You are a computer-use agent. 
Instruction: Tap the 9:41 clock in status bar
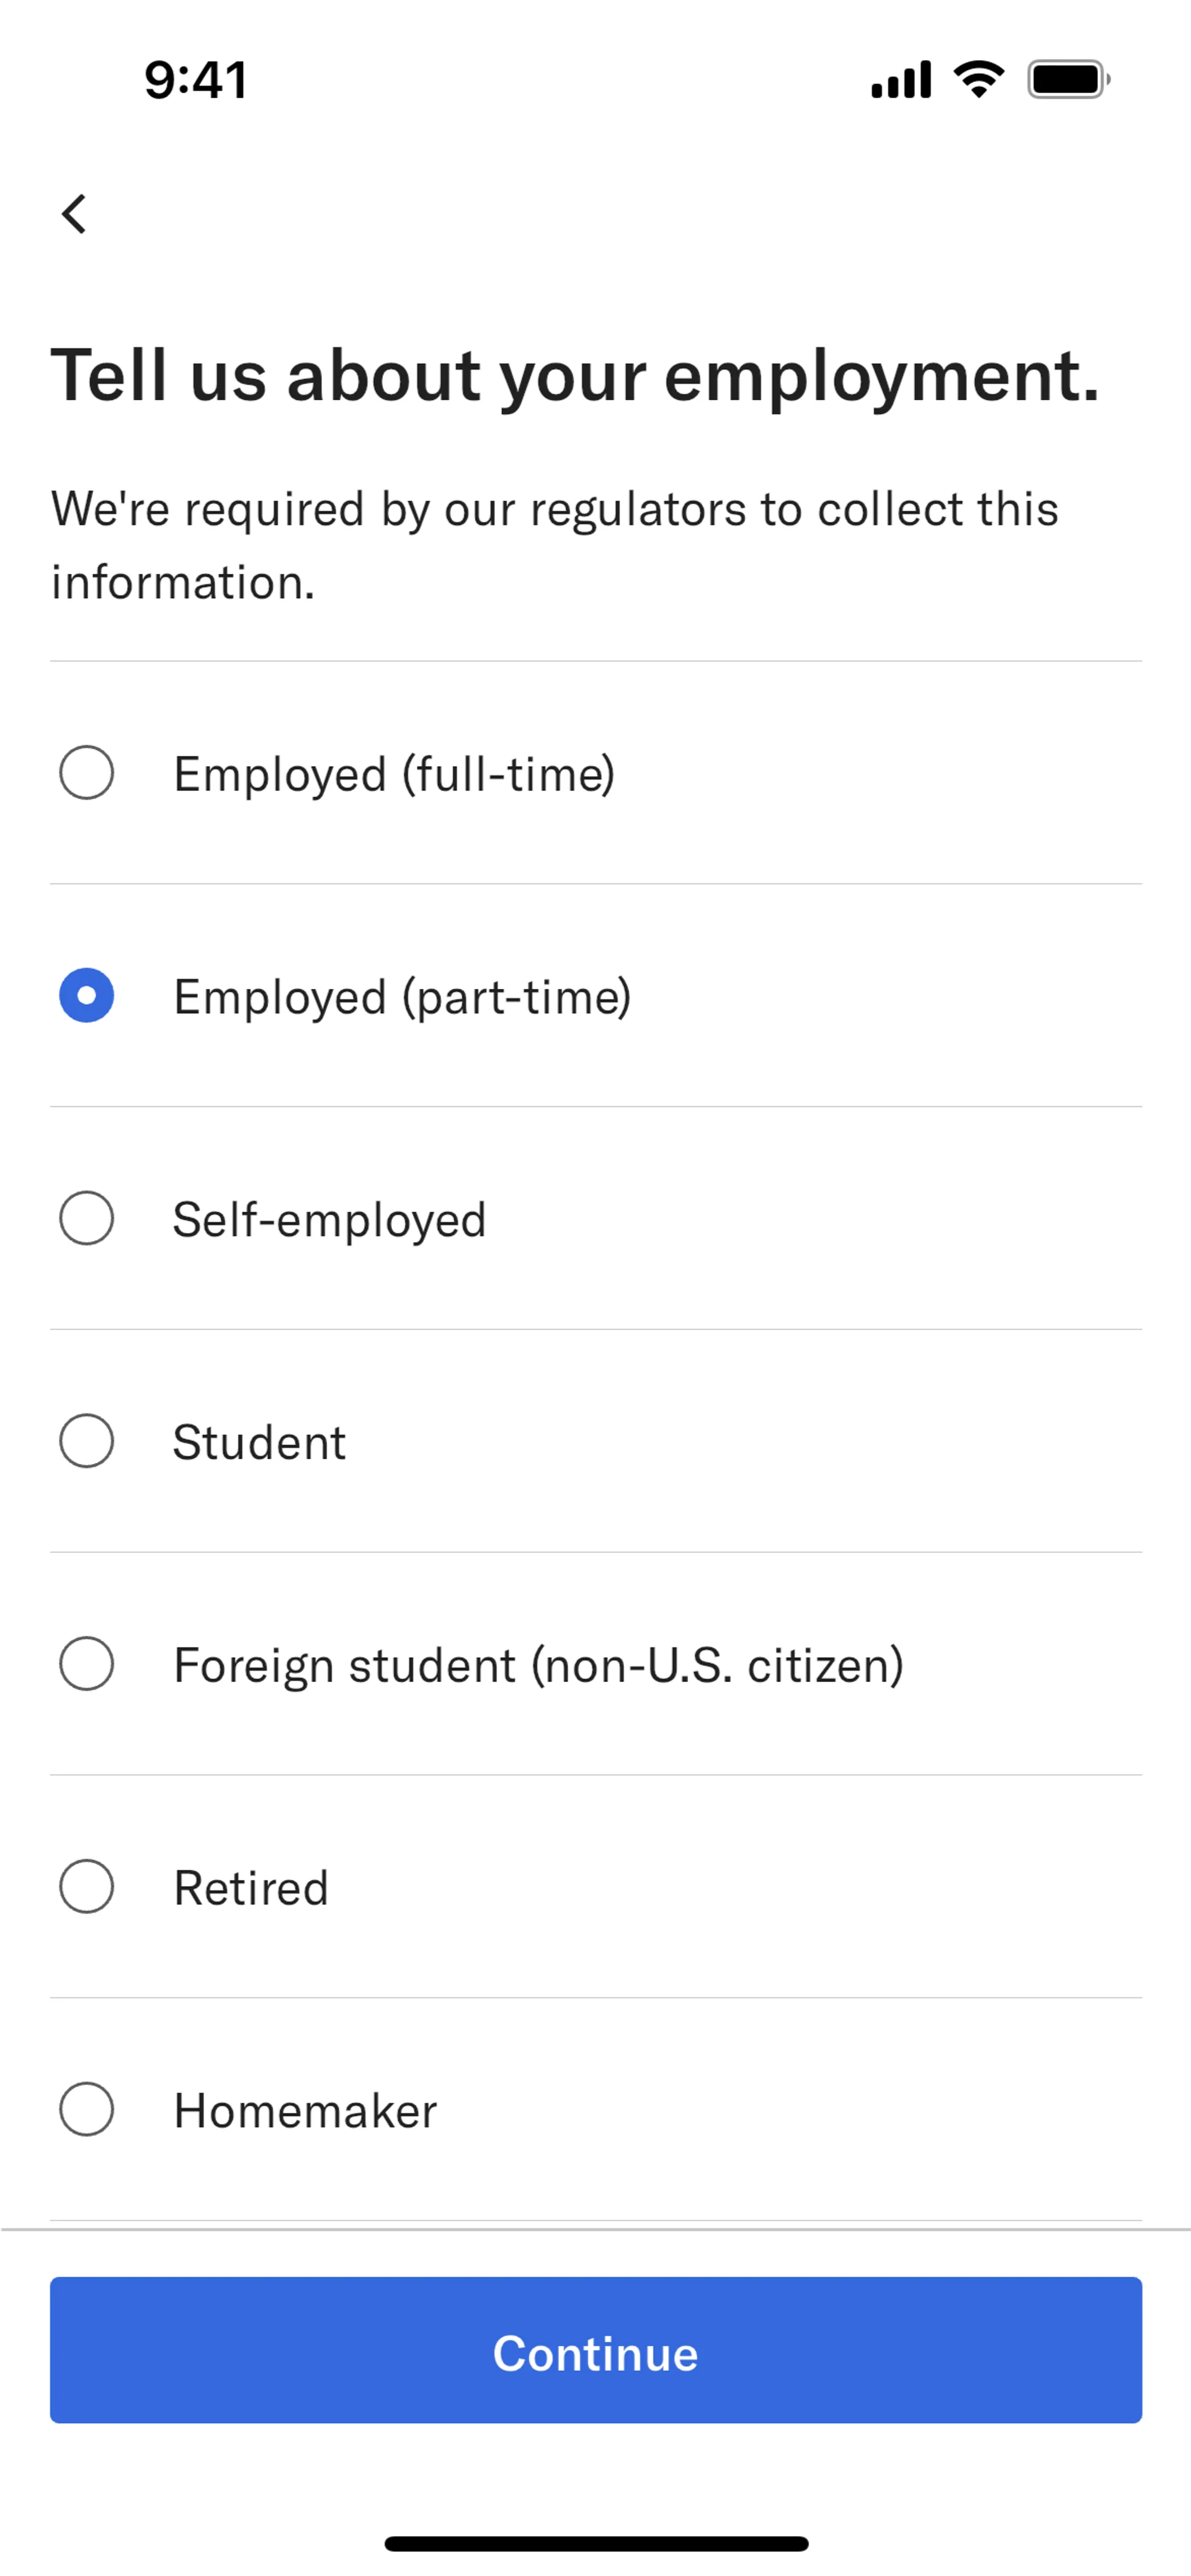pyautogui.click(x=196, y=80)
